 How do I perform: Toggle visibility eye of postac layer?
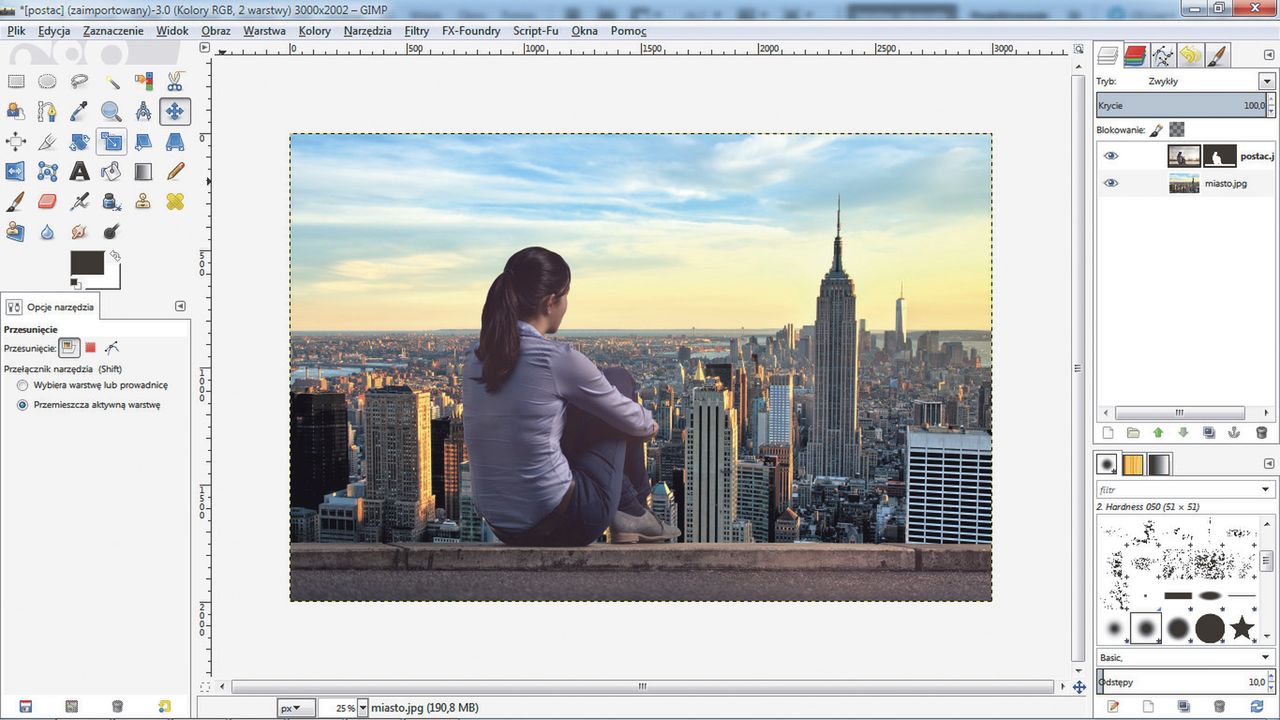(1111, 156)
